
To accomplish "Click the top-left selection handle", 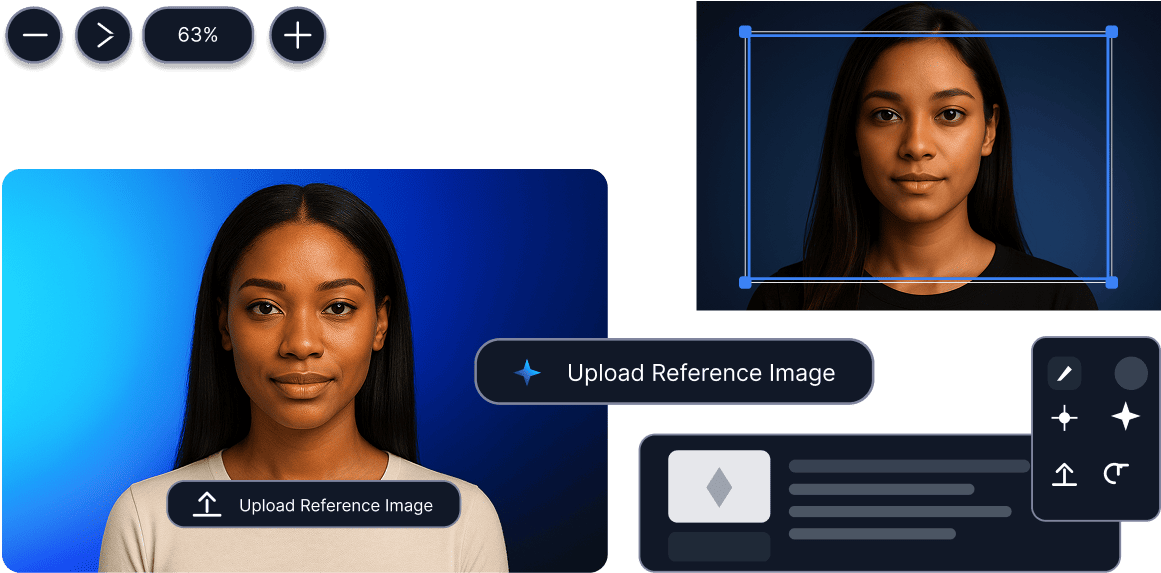I will 745,32.
